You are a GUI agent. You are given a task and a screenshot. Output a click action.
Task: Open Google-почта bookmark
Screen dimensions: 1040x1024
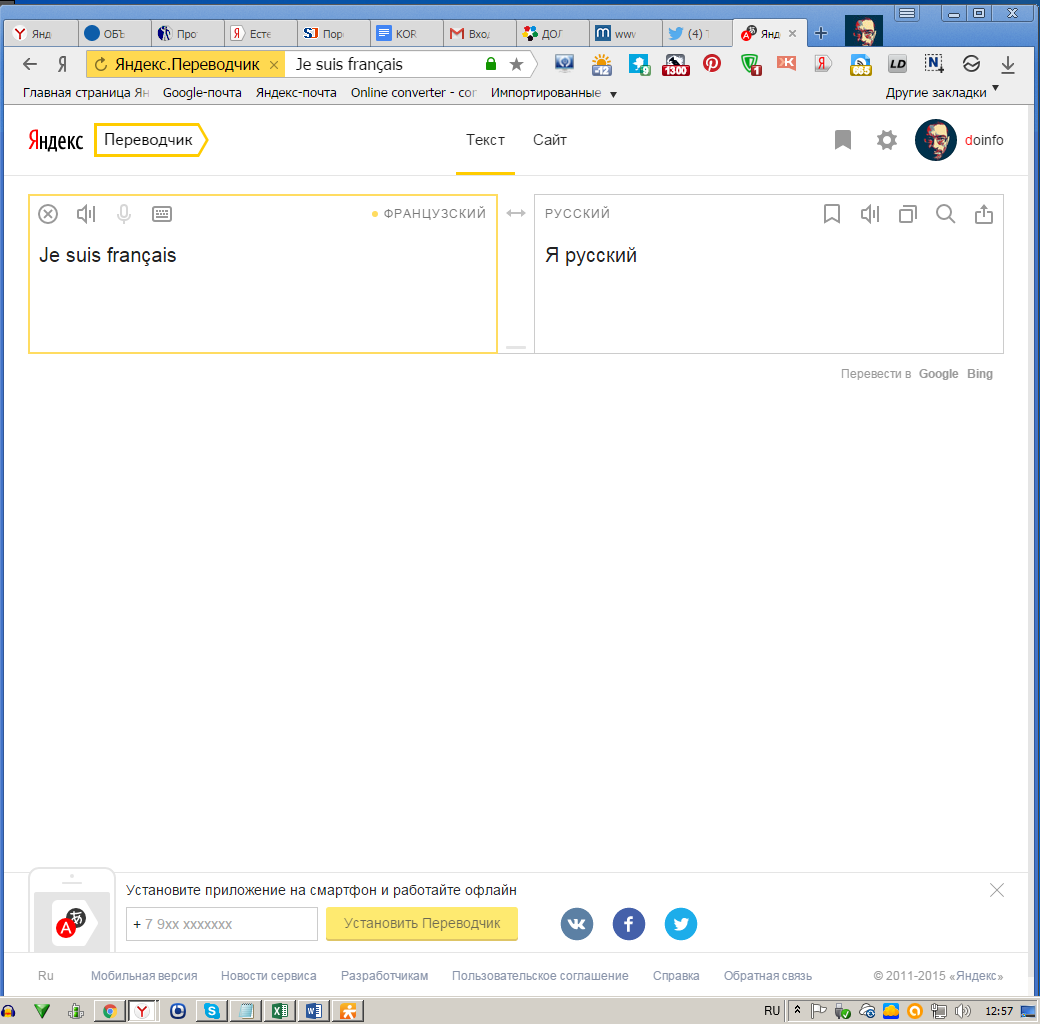202,93
